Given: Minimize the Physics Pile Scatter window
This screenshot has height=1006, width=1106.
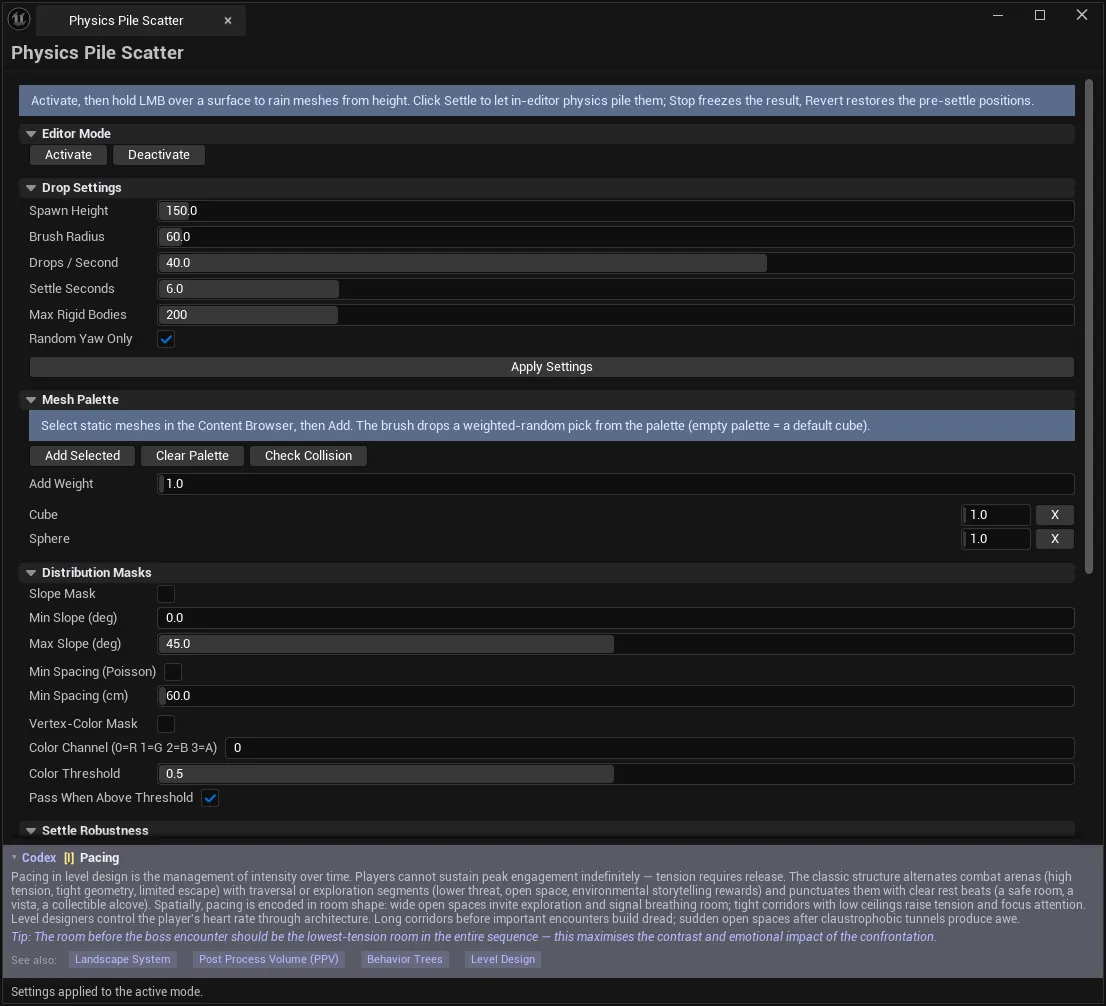Looking at the screenshot, I should point(998,15).
